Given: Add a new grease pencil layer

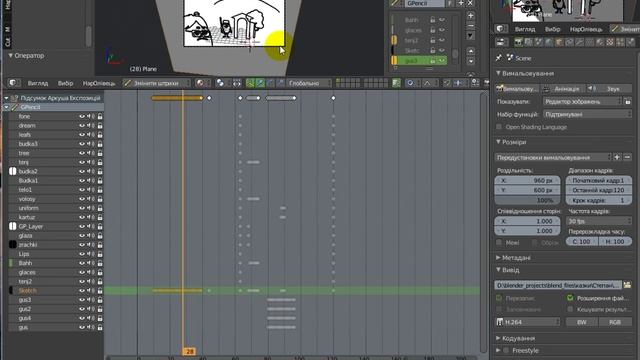Looking at the screenshot, I should coord(471,16).
